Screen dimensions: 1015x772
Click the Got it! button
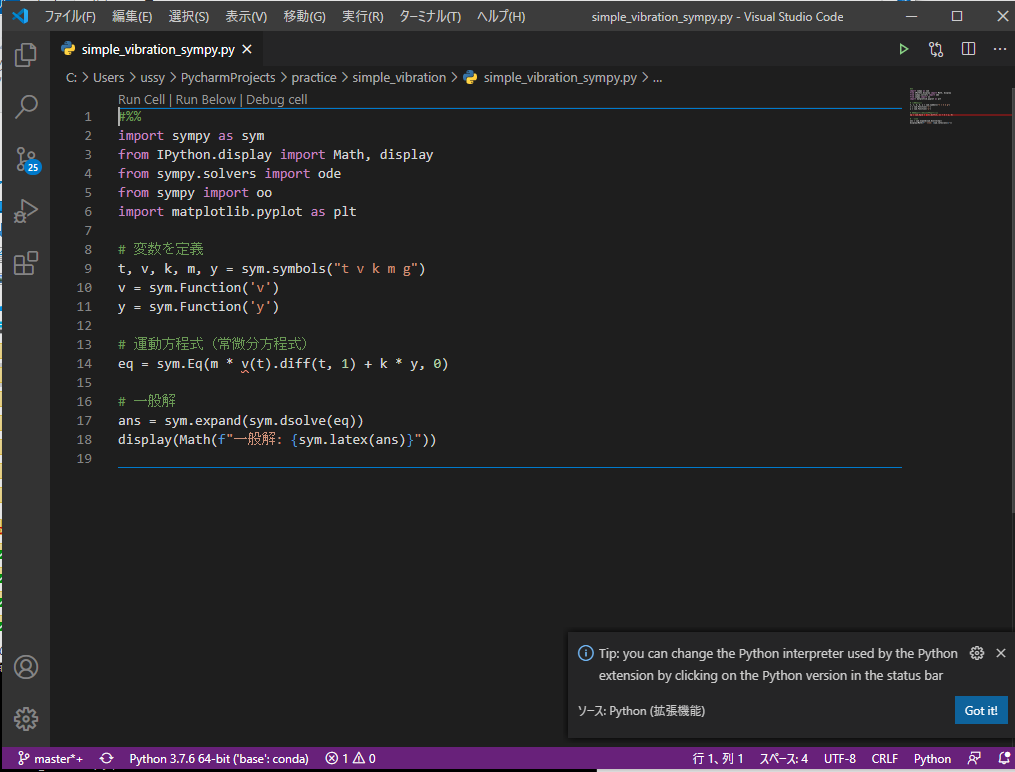pos(980,710)
